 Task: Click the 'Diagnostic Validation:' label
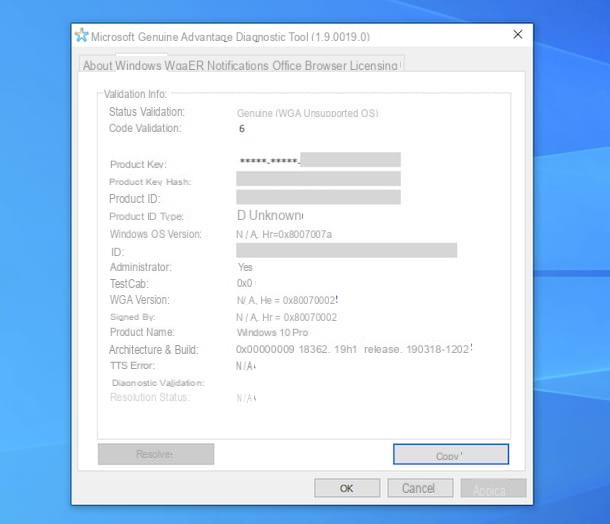(x=158, y=383)
